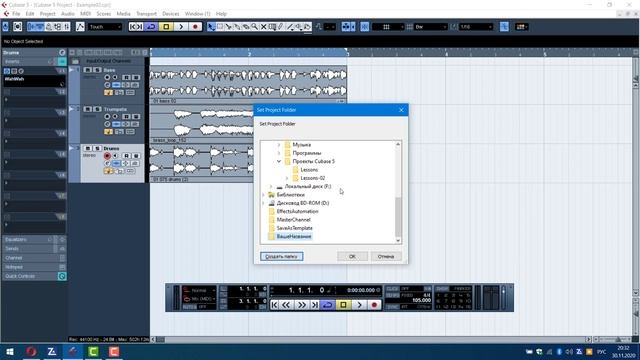This screenshot has height=360, width=640.
Task: Open the Touch automation mode dropdown
Action: tap(105, 27)
